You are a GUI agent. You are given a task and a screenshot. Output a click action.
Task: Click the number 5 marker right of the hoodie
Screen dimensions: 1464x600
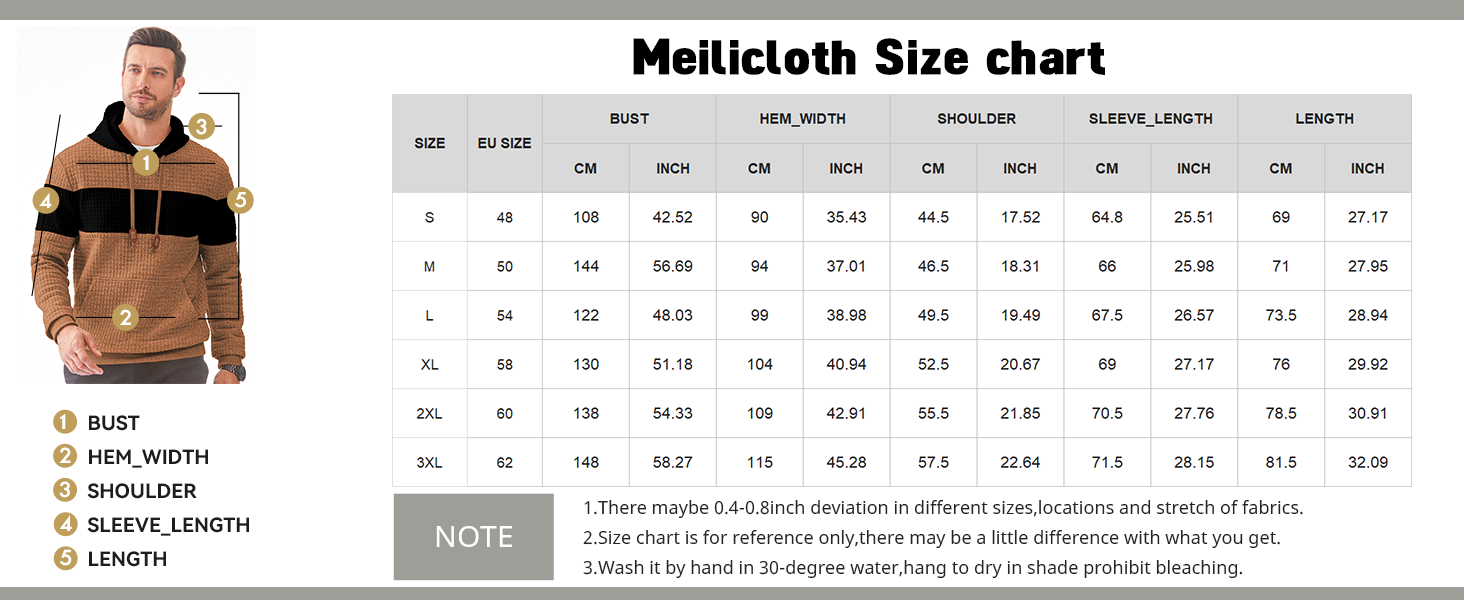(240, 200)
